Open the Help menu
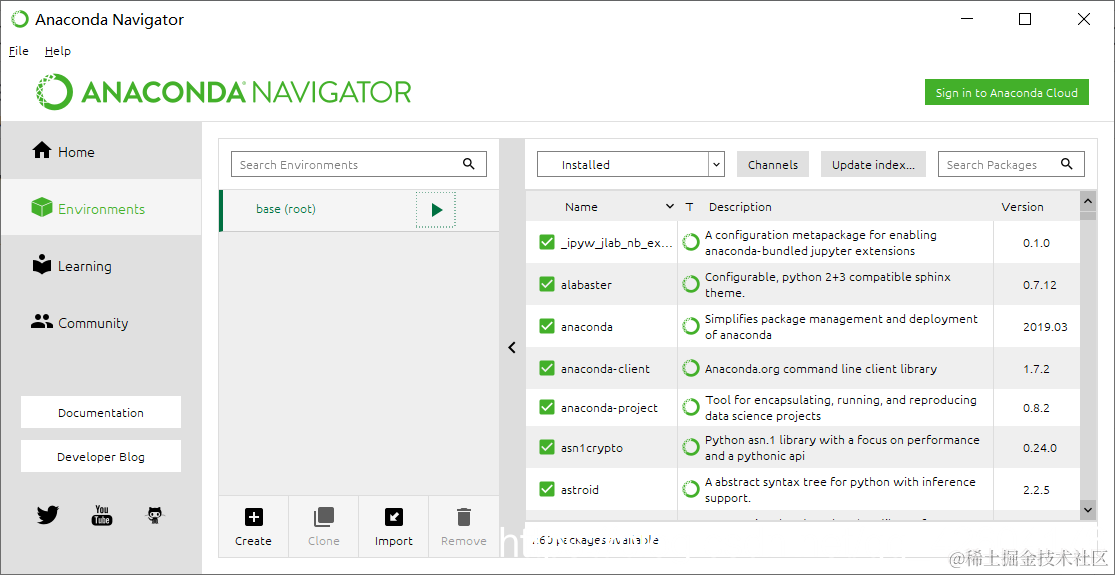 [58, 51]
